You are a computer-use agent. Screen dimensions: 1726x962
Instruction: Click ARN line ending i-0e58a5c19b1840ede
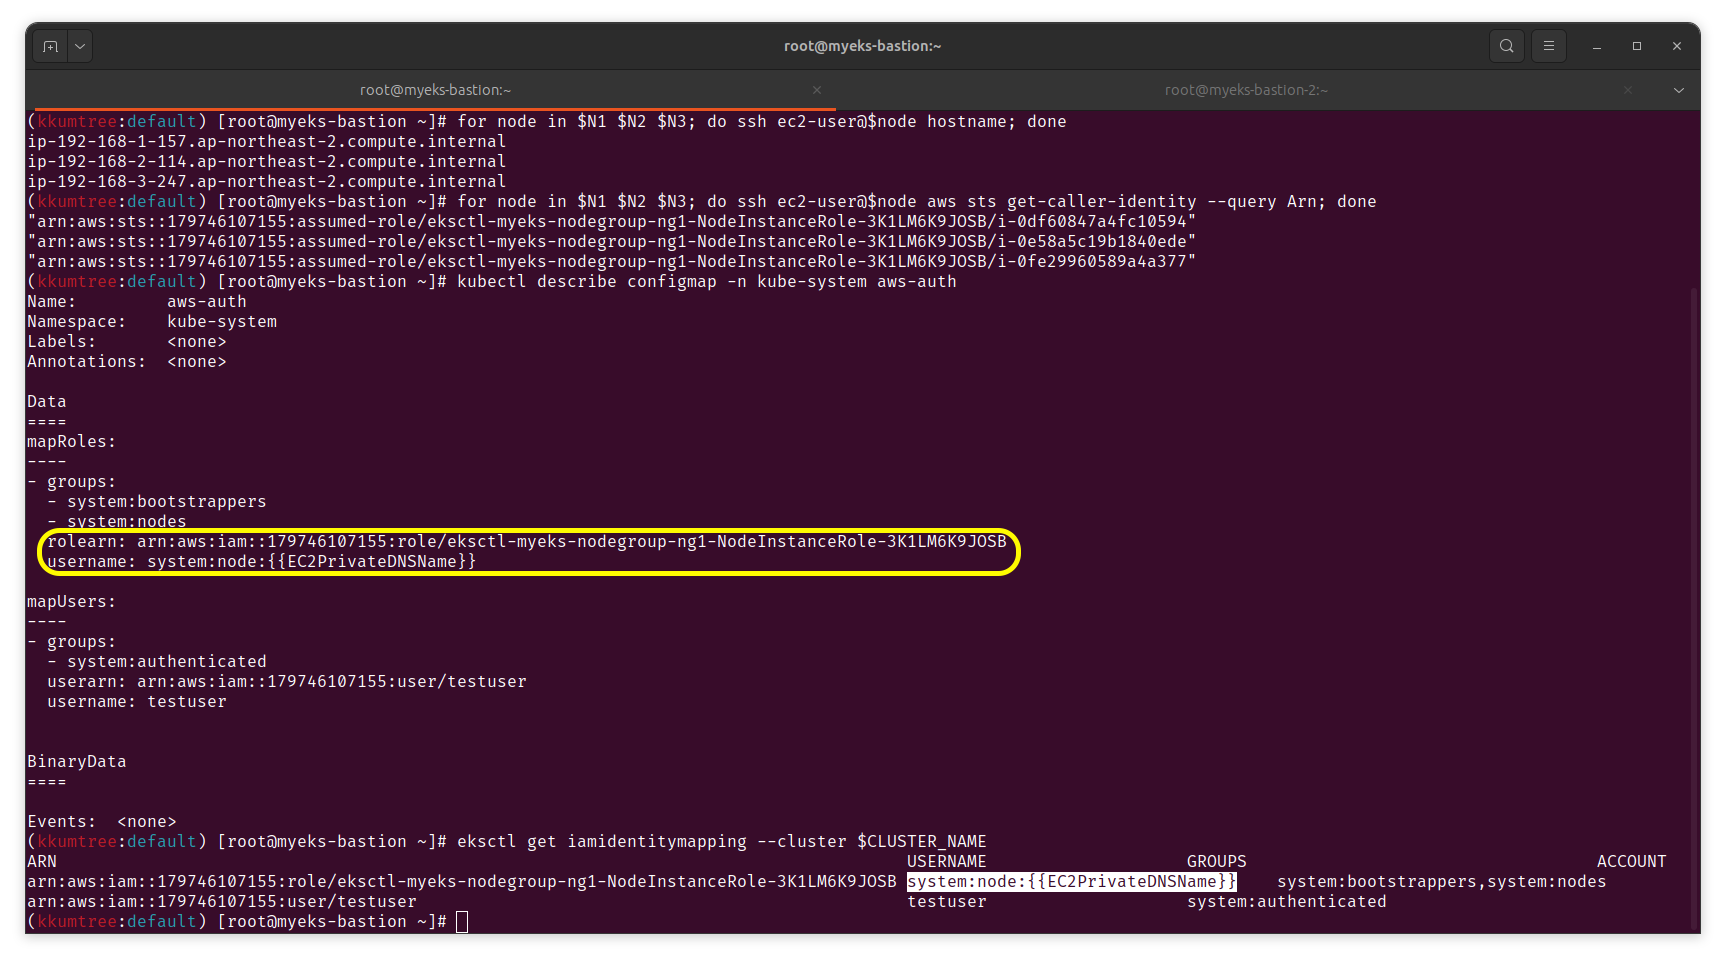611,242
